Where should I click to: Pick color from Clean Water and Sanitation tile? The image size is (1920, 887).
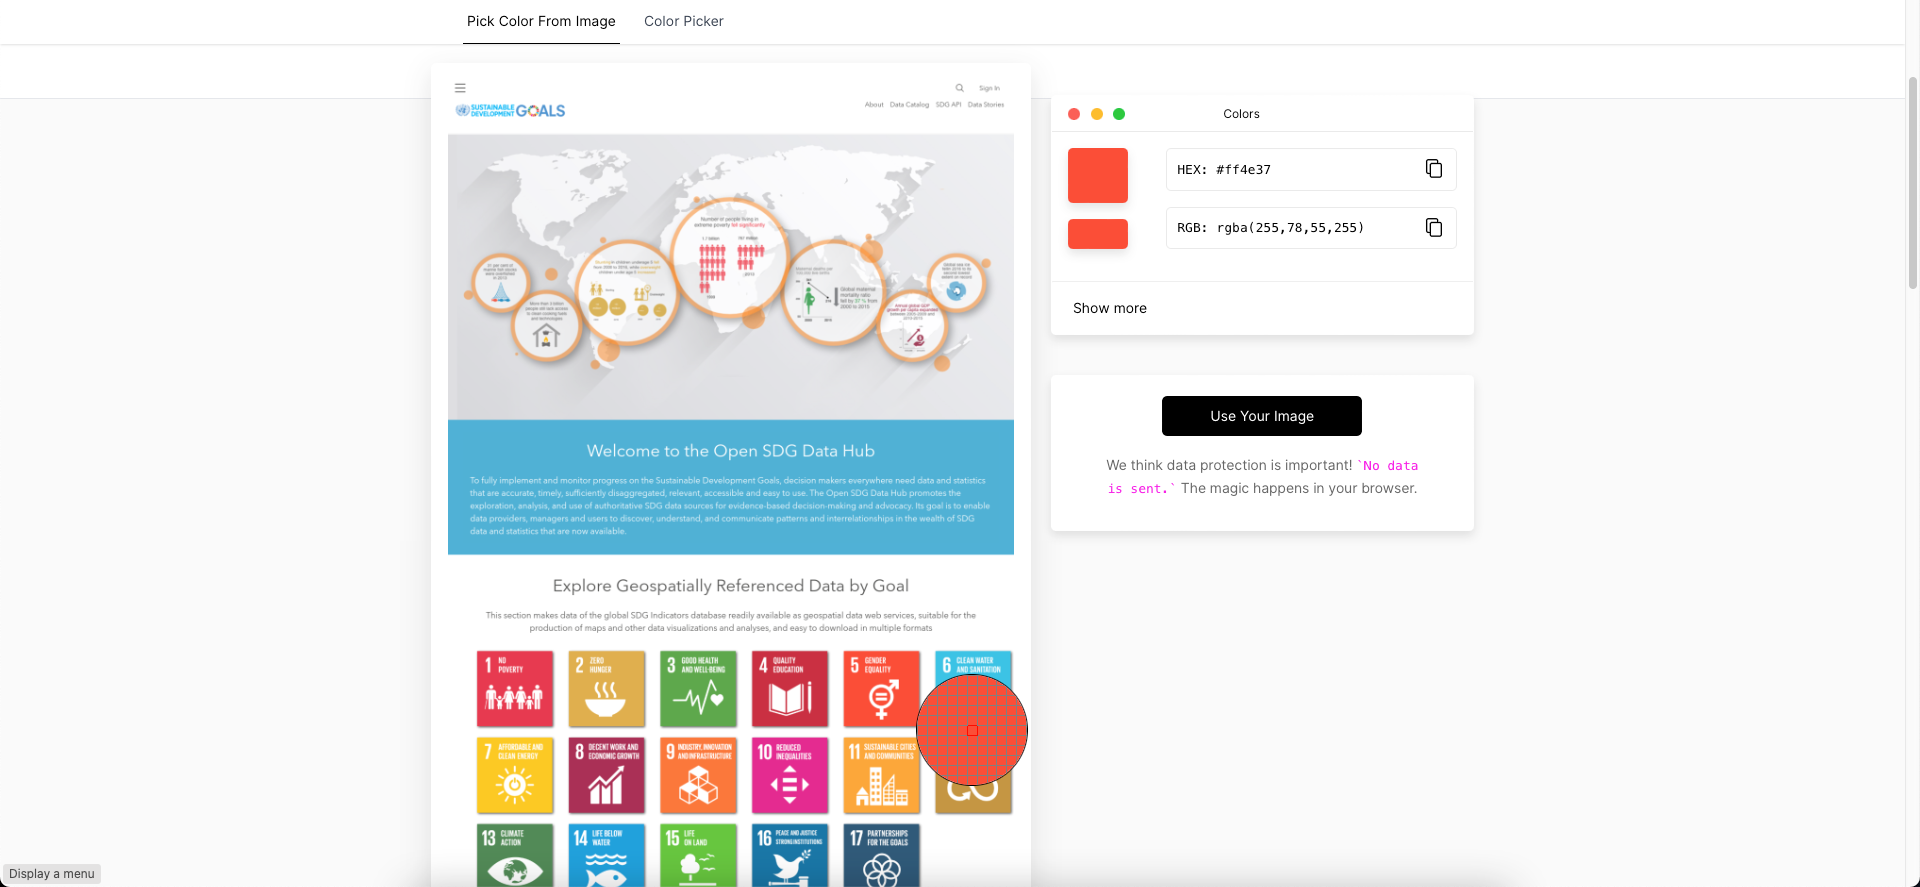[975, 662]
